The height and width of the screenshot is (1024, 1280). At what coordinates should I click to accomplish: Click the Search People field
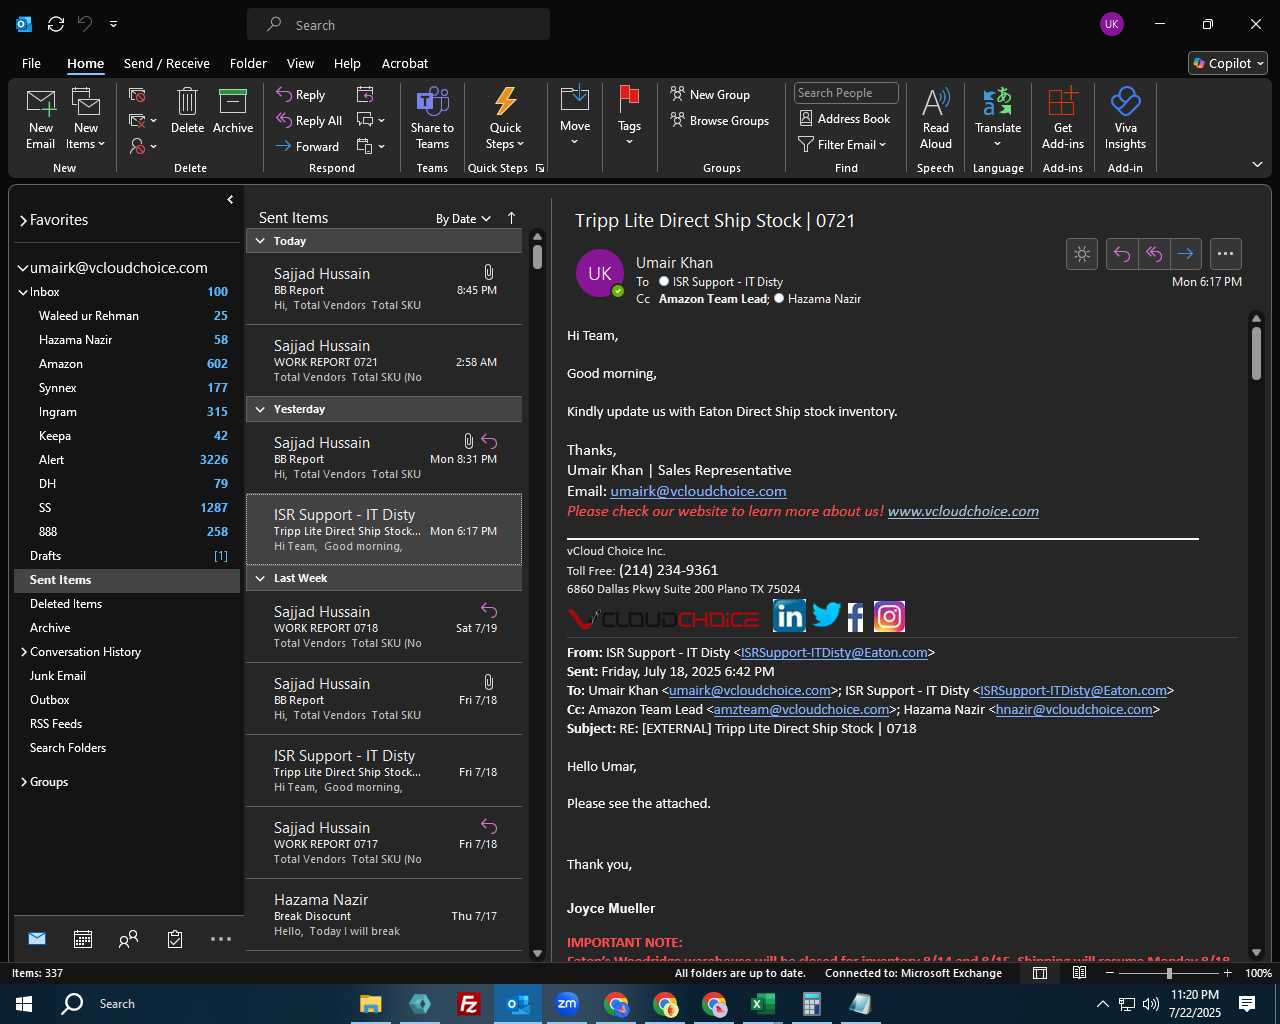(846, 93)
